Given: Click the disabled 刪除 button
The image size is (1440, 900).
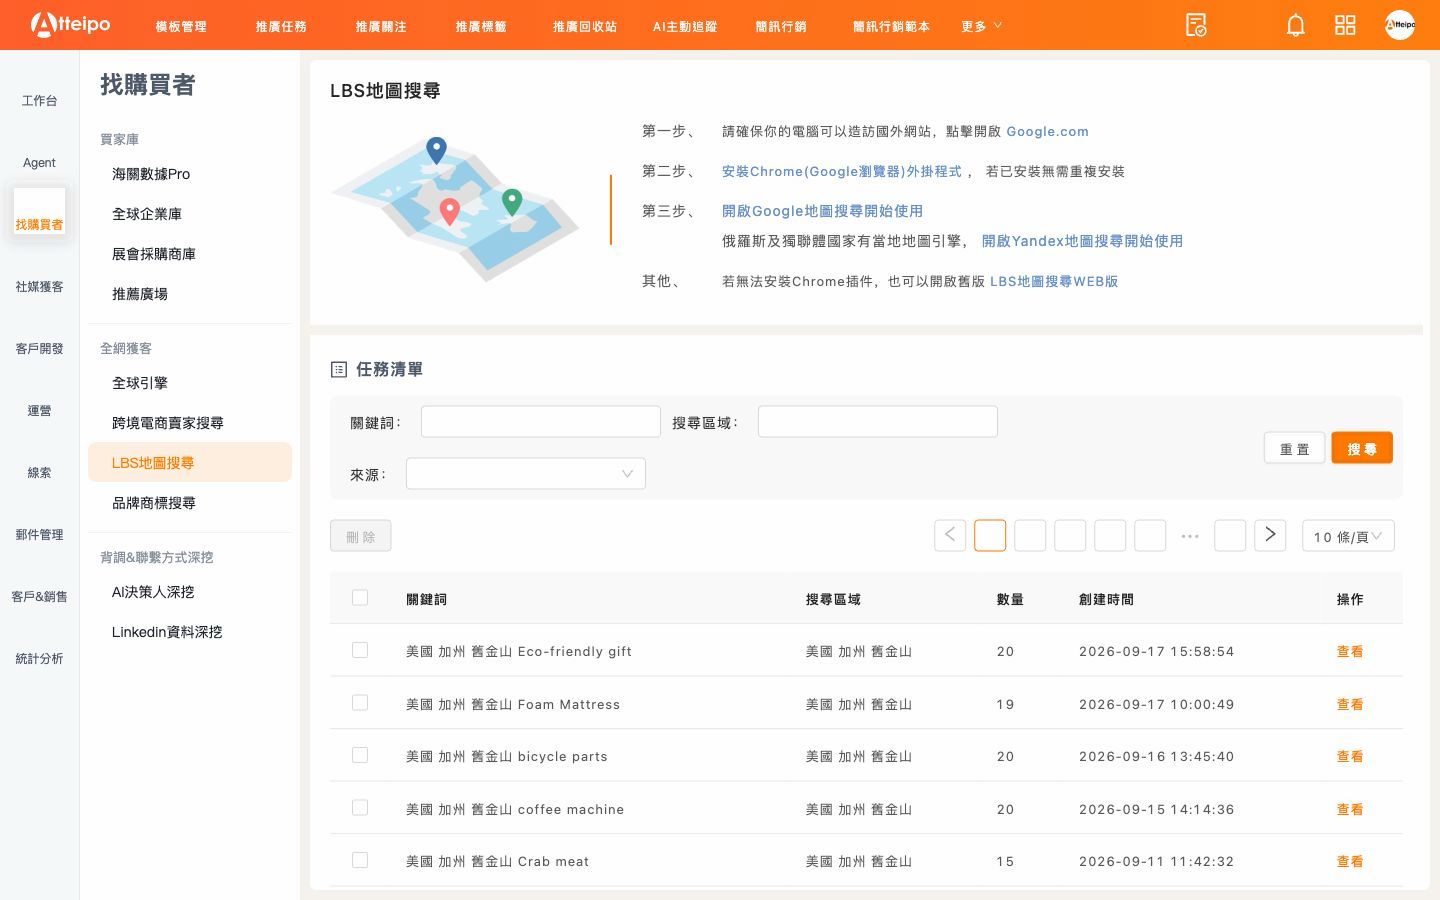Looking at the screenshot, I should pyautogui.click(x=361, y=536).
